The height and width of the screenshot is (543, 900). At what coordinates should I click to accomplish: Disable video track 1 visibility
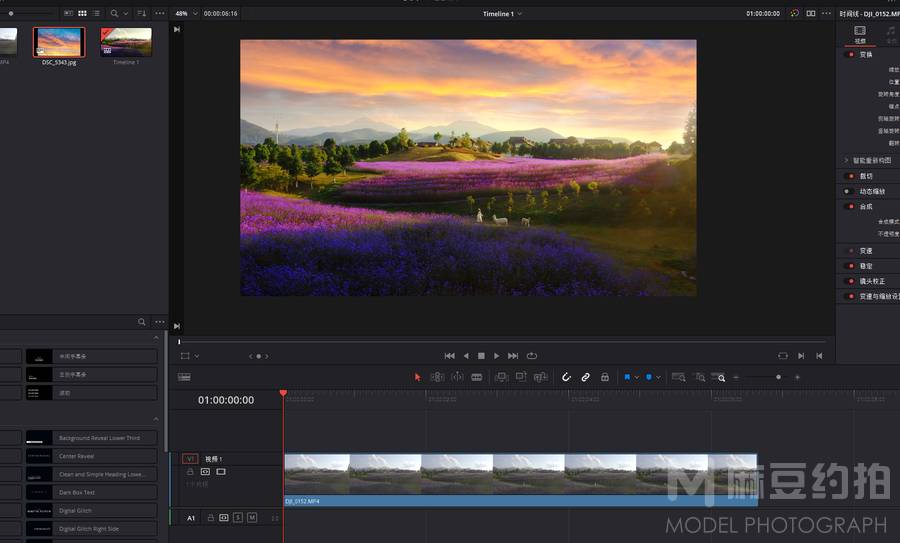point(221,472)
